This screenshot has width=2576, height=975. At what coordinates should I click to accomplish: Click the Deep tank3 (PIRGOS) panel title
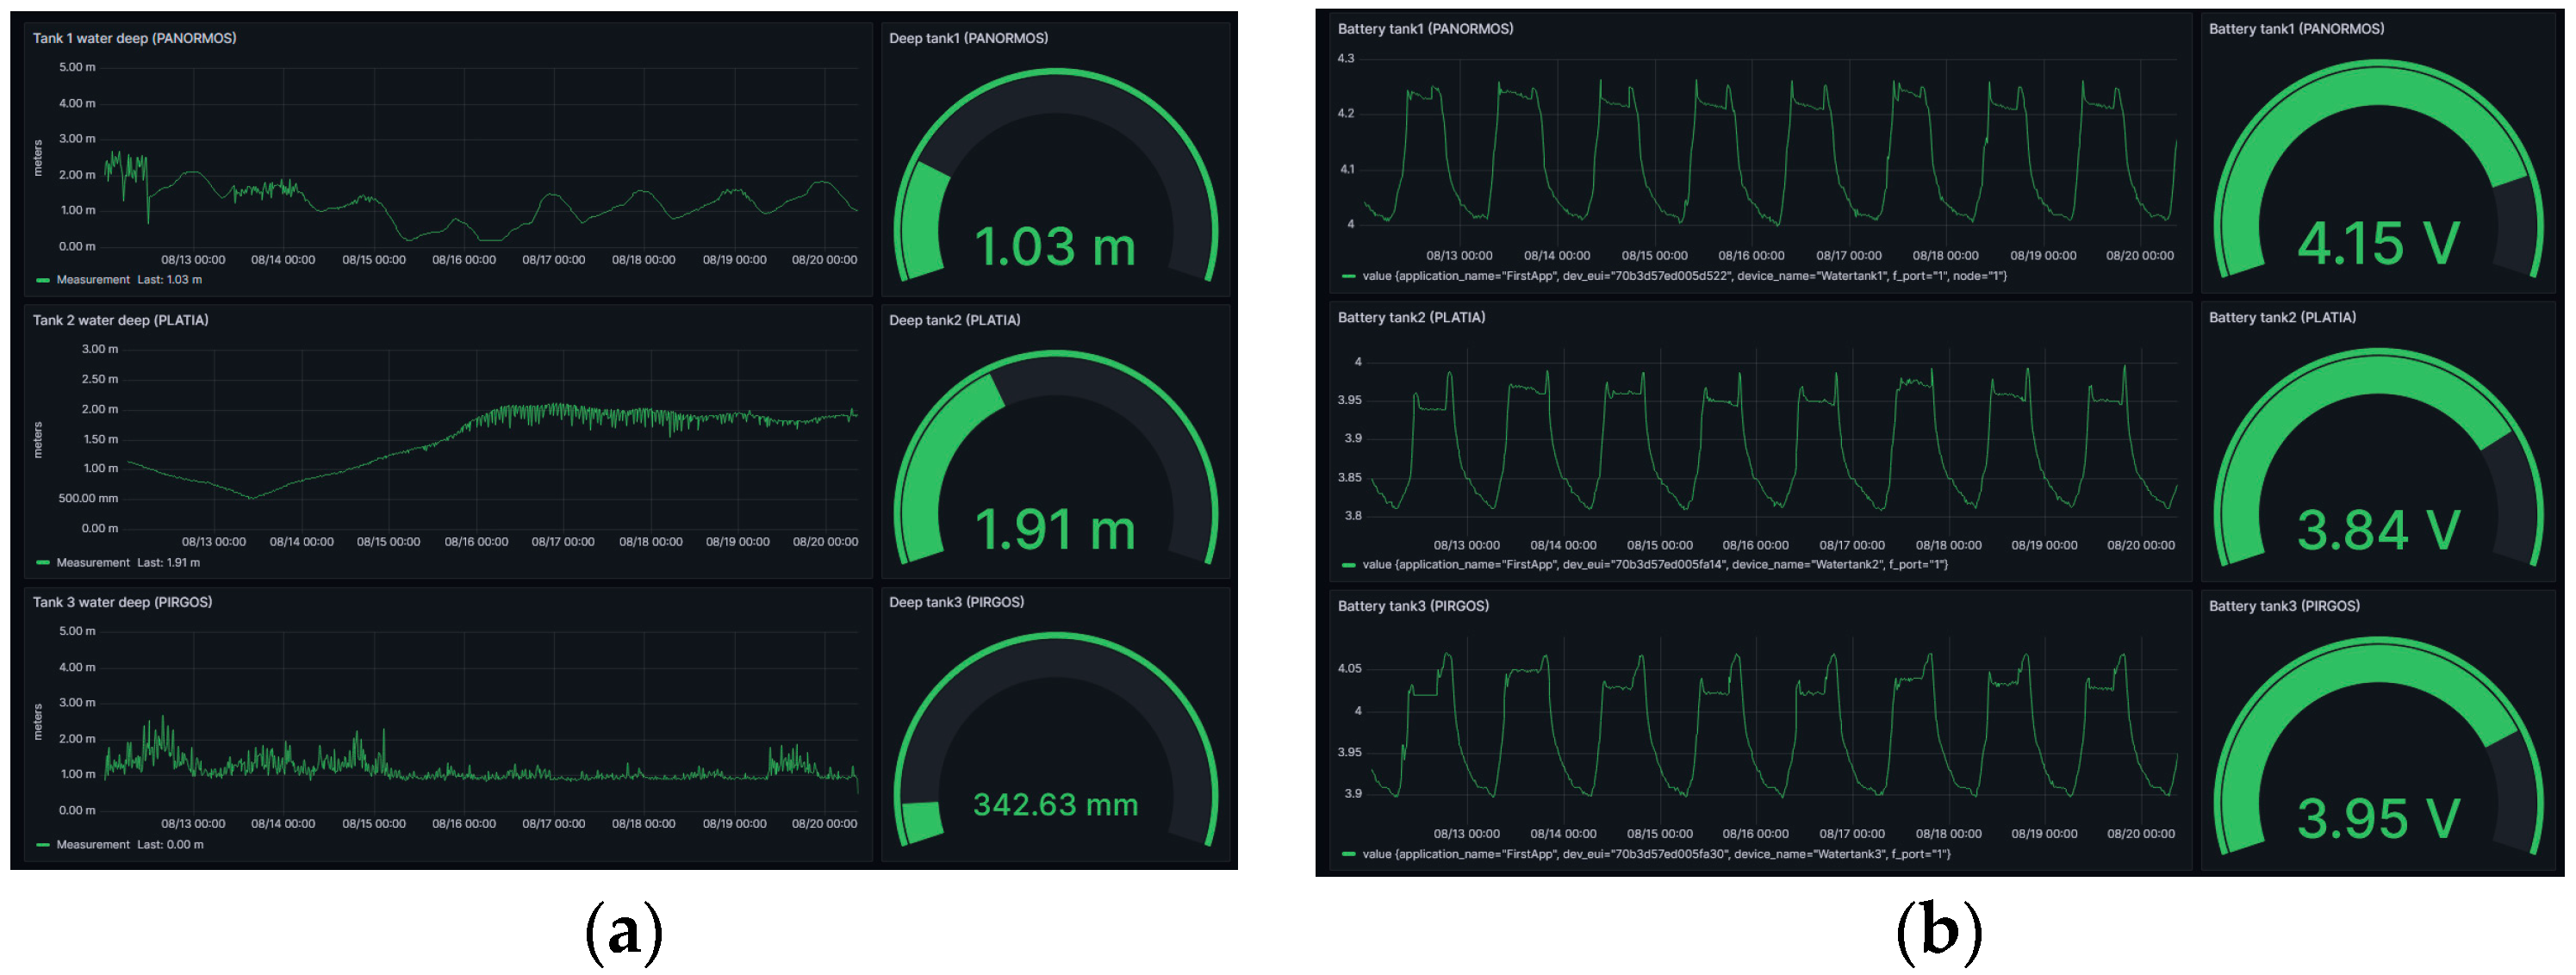(x=956, y=602)
